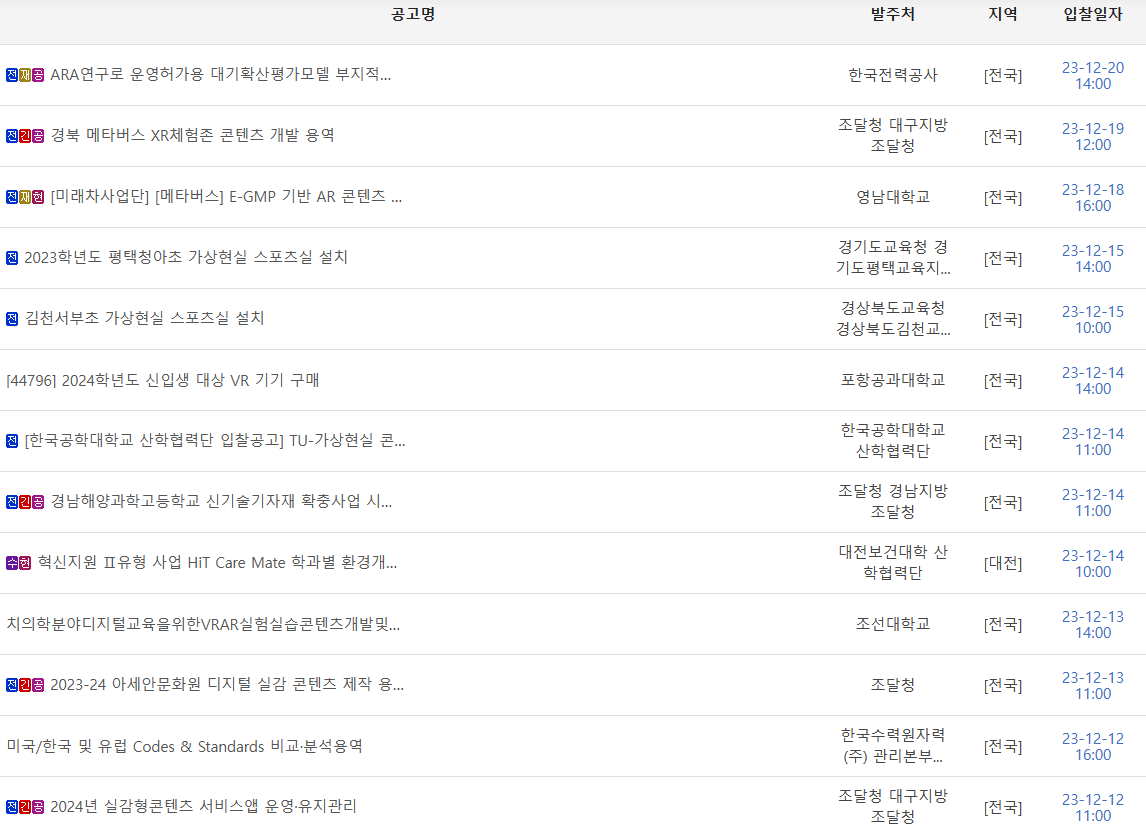Image resolution: width=1146 pixels, height=832 pixels.
Task: Click the 경상북도교육청 경상북도김천교... issuer cell
Action: [892, 319]
